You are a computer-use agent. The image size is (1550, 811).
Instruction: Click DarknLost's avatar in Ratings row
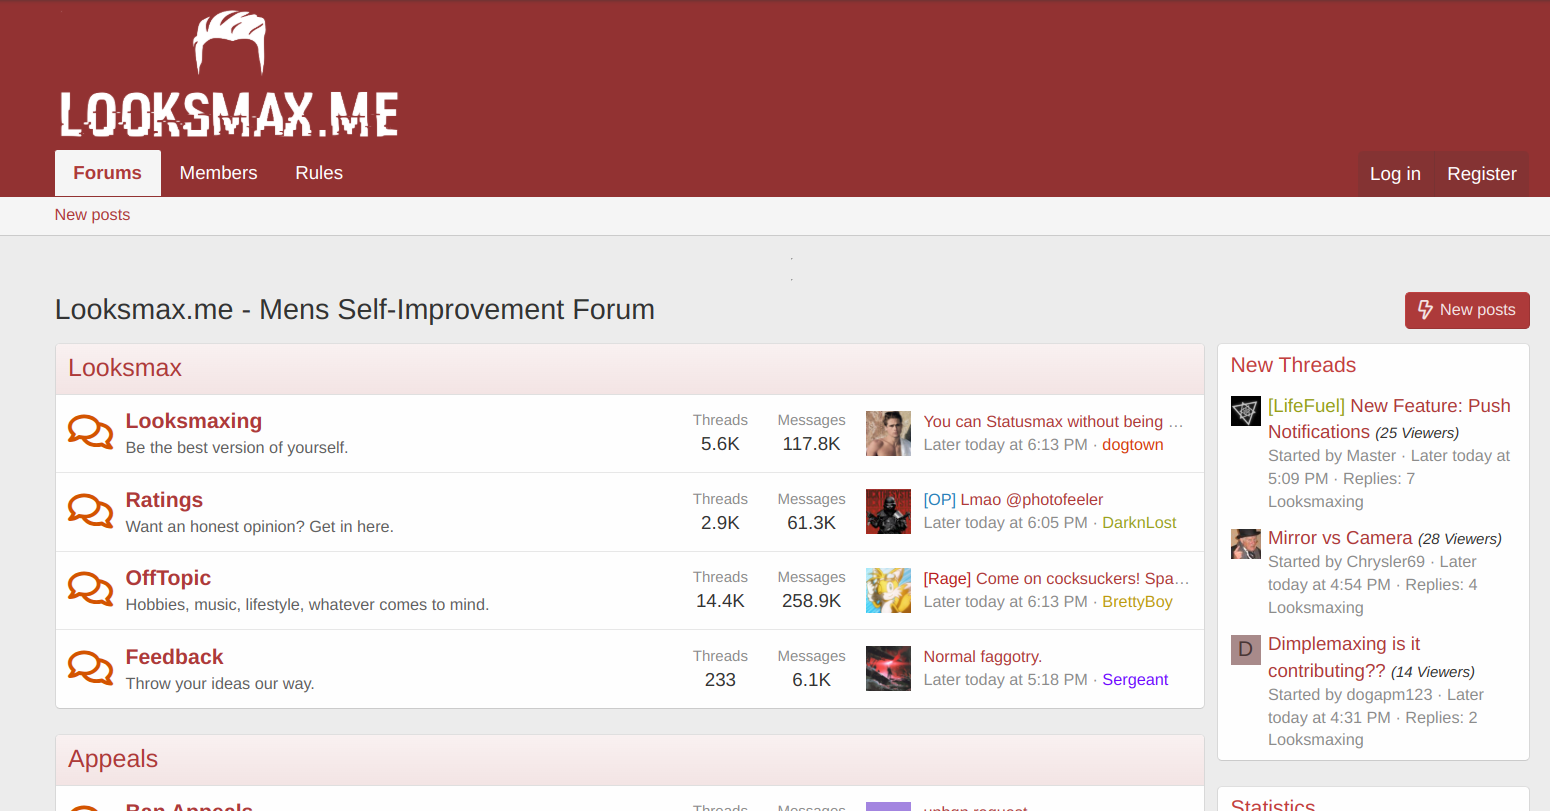(888, 511)
